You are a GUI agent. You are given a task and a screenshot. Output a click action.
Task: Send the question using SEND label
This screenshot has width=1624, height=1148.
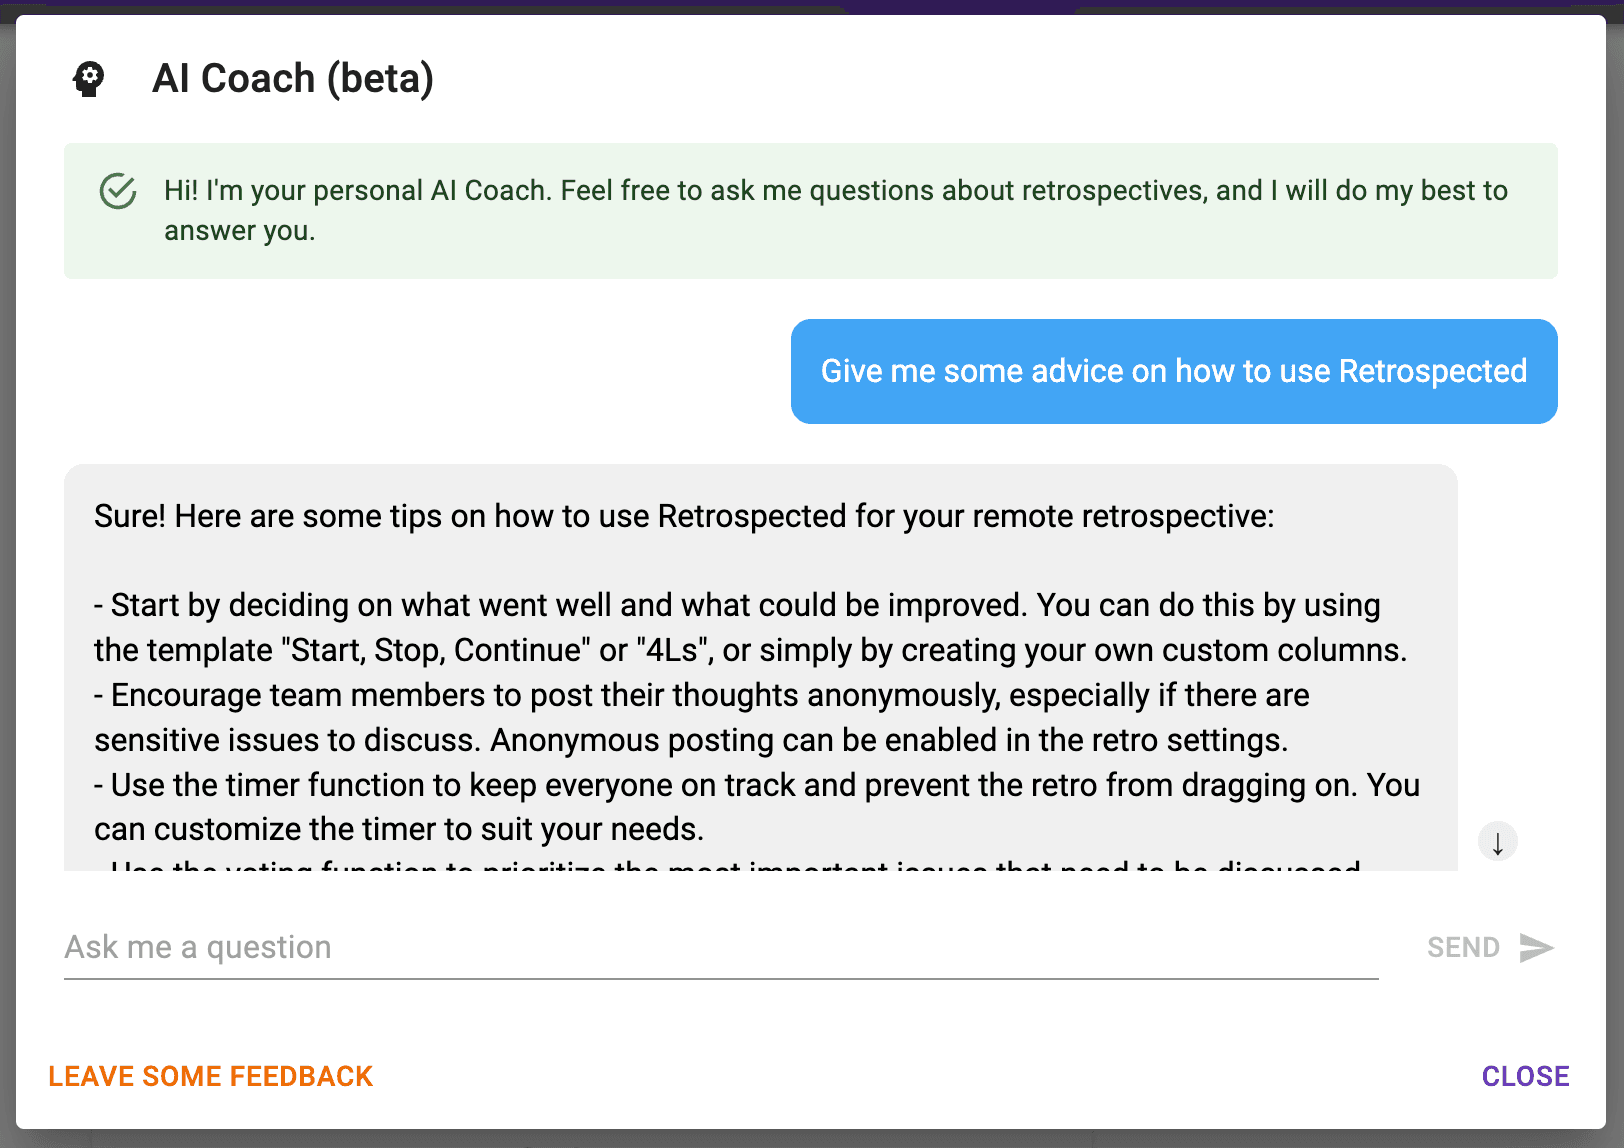coord(1463,947)
